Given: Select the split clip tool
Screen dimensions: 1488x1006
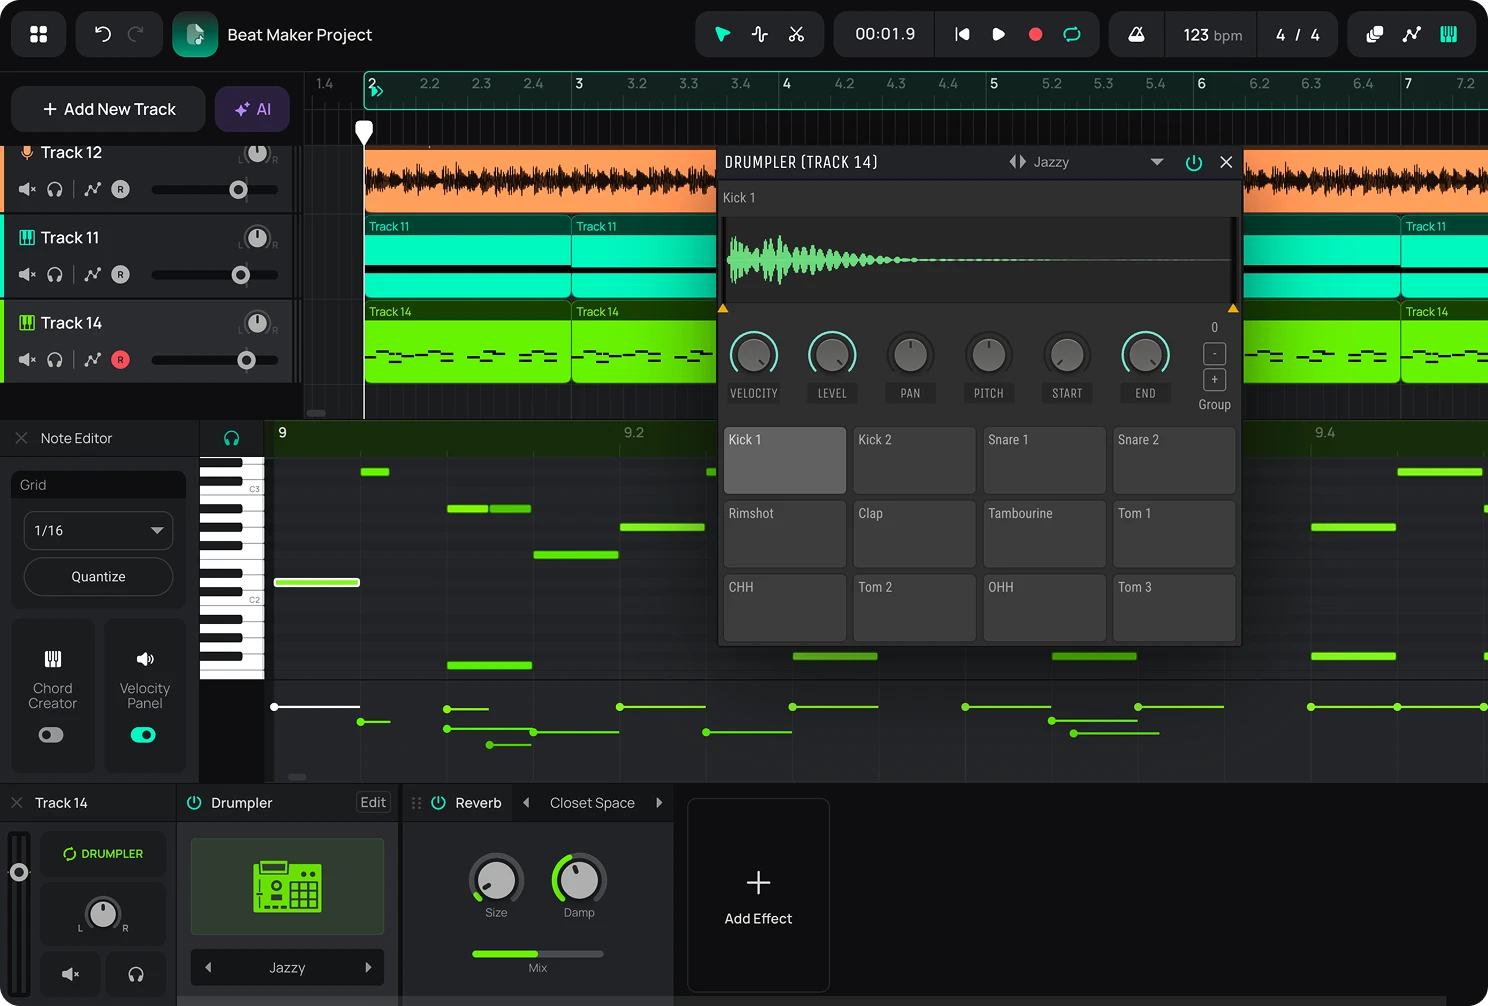Looking at the screenshot, I should click(759, 34).
